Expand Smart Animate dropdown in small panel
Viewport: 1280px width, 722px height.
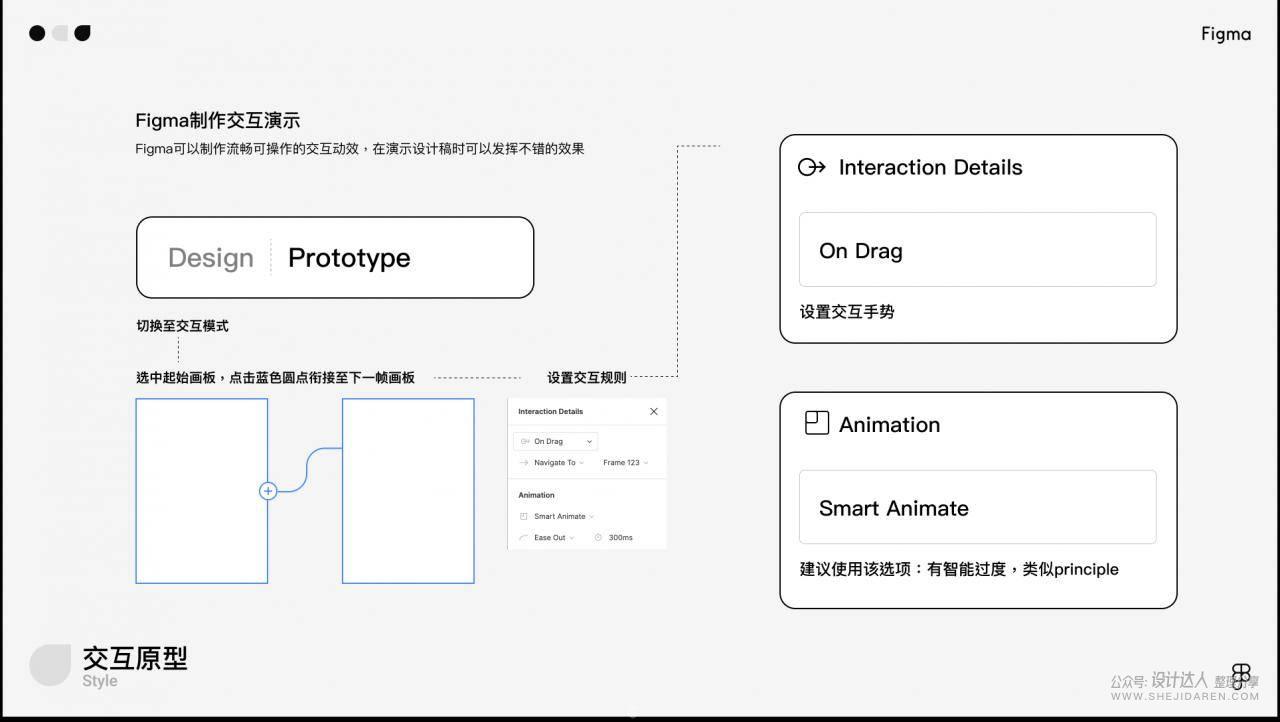tap(564, 516)
